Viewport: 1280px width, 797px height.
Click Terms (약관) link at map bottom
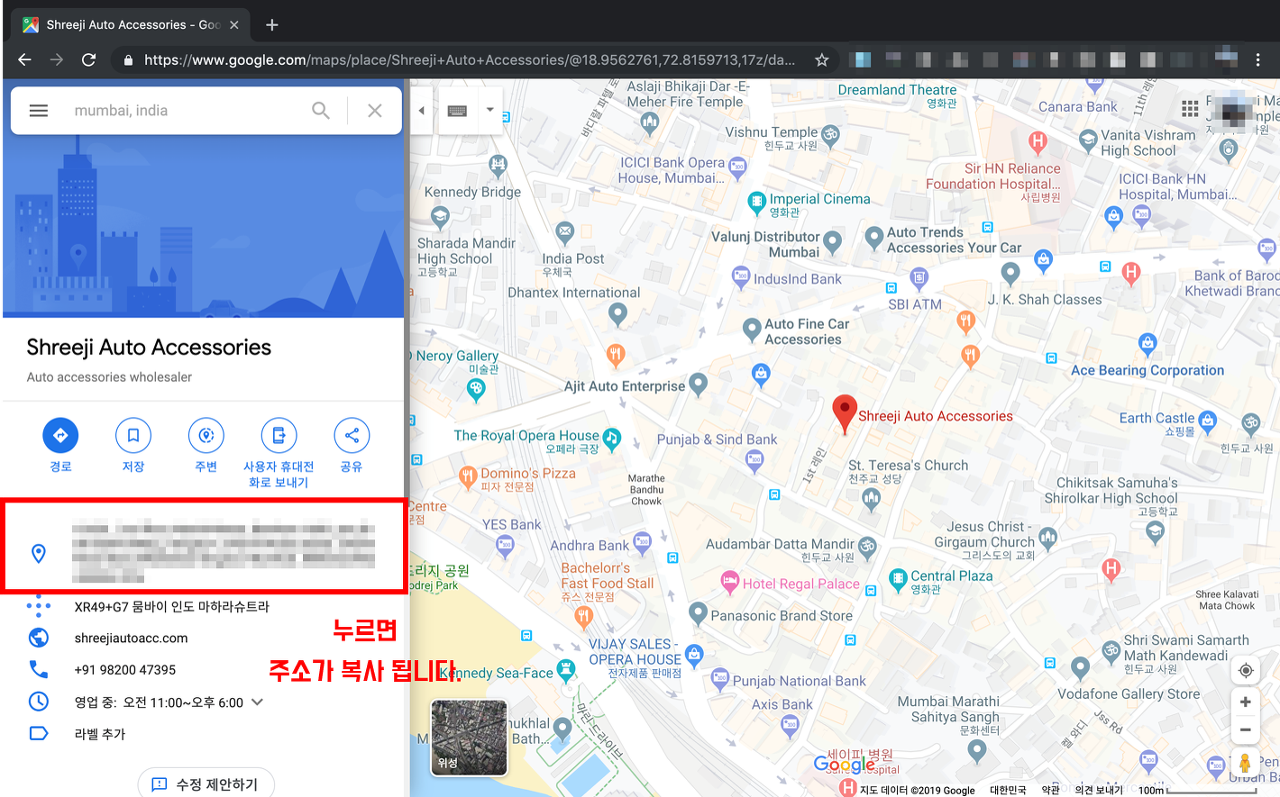click(x=1051, y=790)
